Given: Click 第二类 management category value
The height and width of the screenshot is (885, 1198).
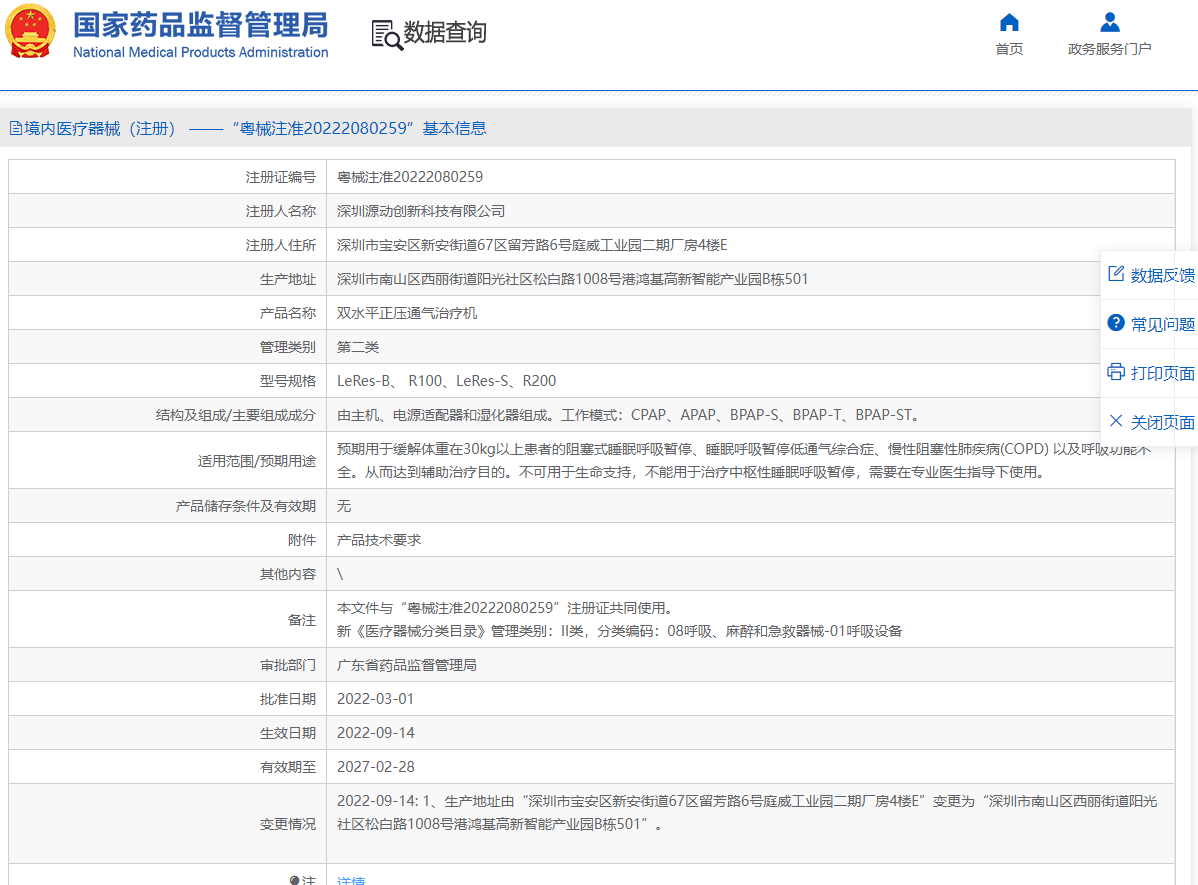Looking at the screenshot, I should coord(358,347).
